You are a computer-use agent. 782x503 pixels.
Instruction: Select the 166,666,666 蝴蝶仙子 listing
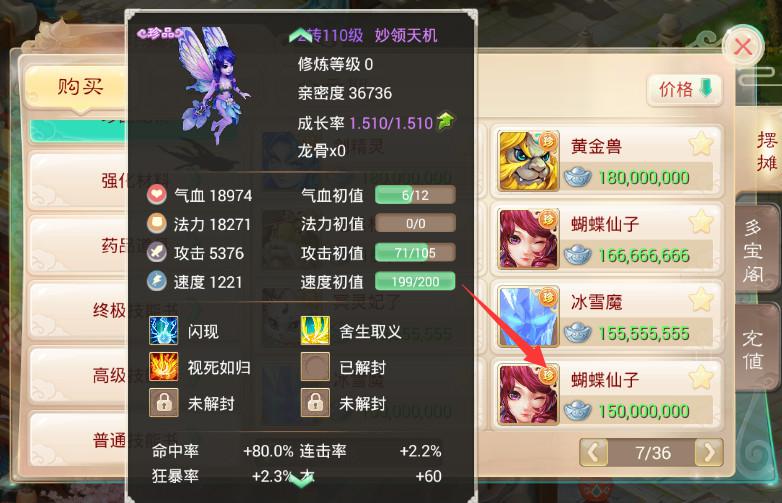coord(607,239)
